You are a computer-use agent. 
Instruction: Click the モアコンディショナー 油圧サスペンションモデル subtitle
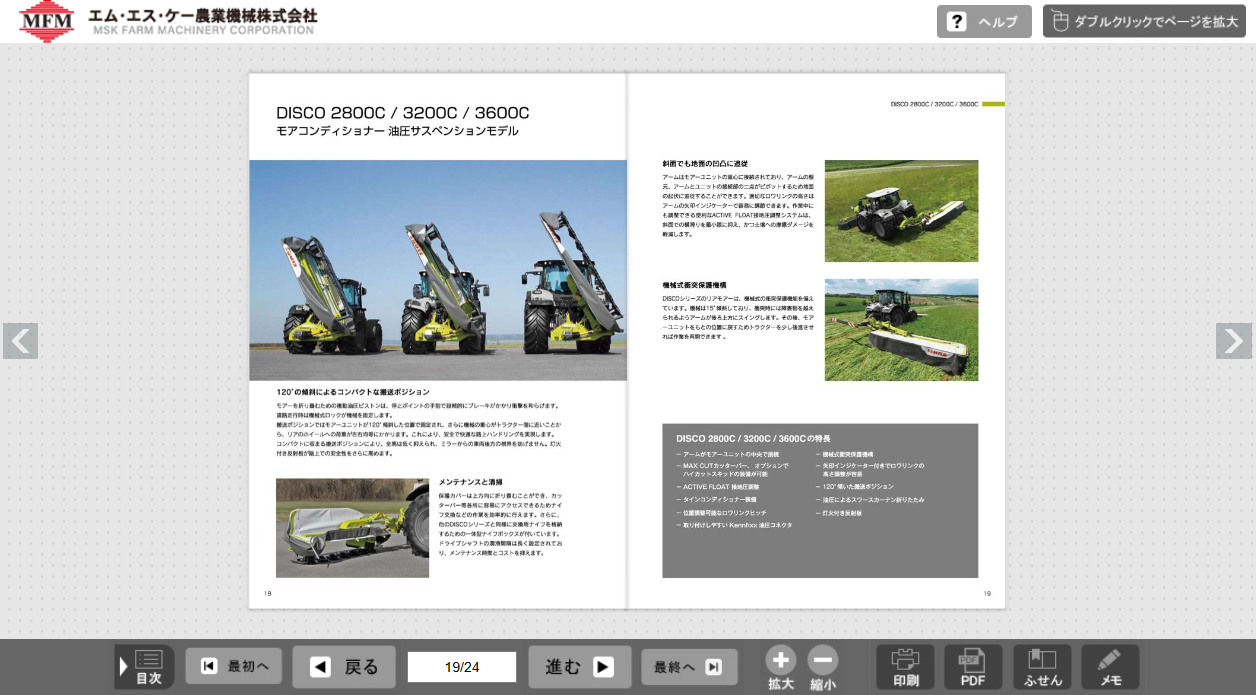397,131
